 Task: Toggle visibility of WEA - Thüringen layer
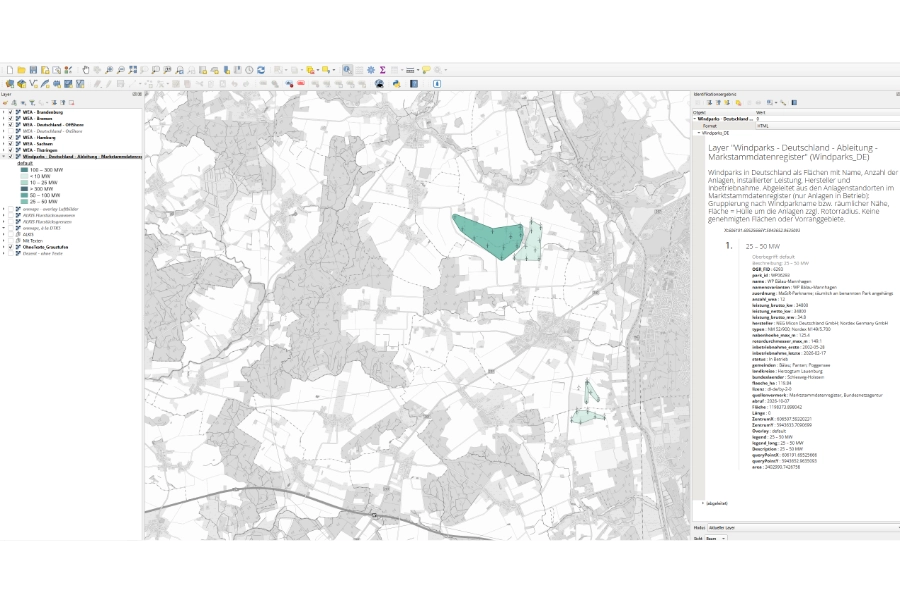[11, 150]
